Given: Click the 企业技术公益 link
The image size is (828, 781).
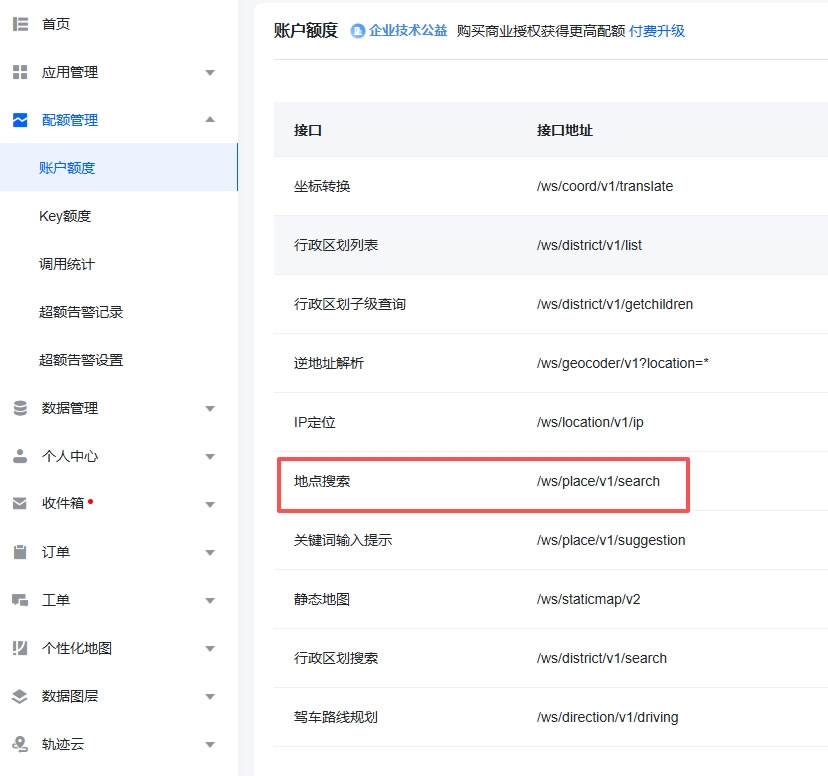Looking at the screenshot, I should pyautogui.click(x=408, y=31).
